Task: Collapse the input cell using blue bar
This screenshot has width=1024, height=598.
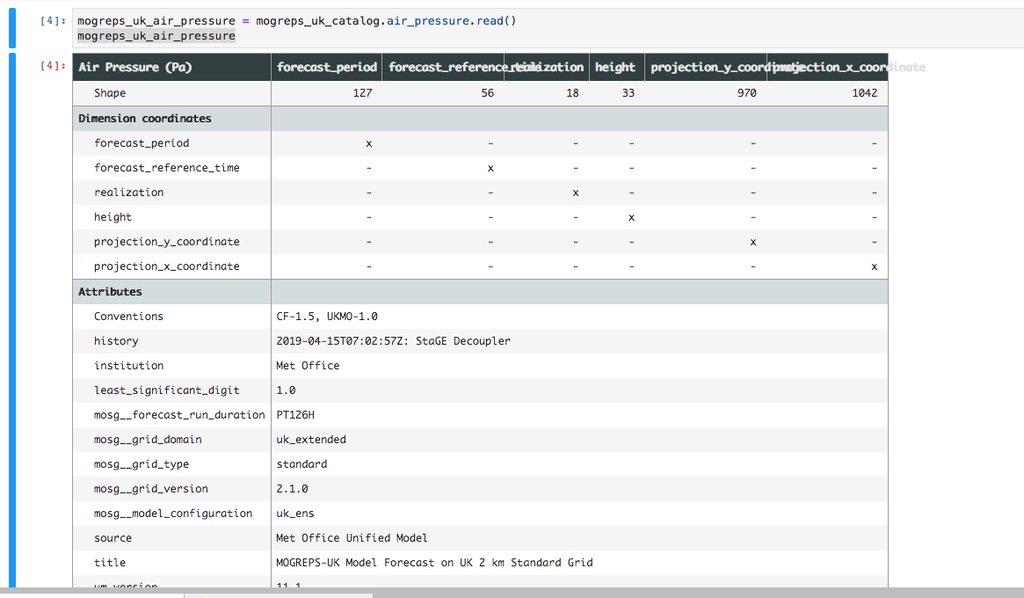Action: click(12, 28)
